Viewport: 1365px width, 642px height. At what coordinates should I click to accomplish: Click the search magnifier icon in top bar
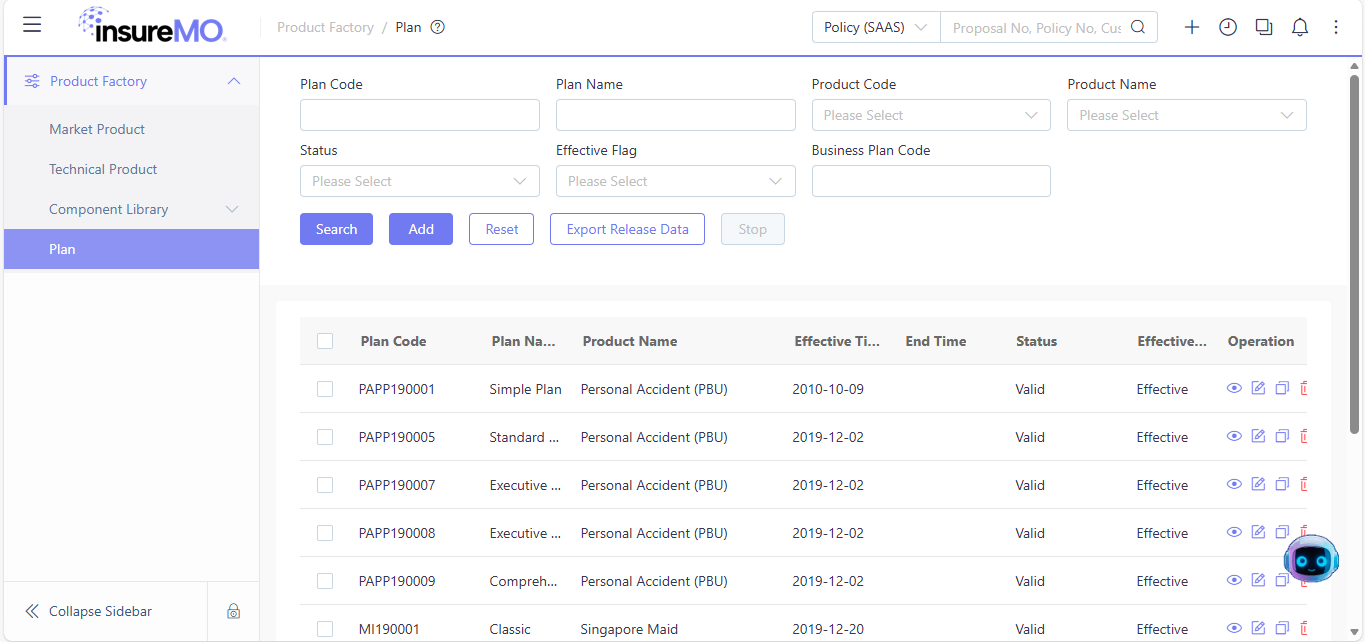click(x=1138, y=27)
